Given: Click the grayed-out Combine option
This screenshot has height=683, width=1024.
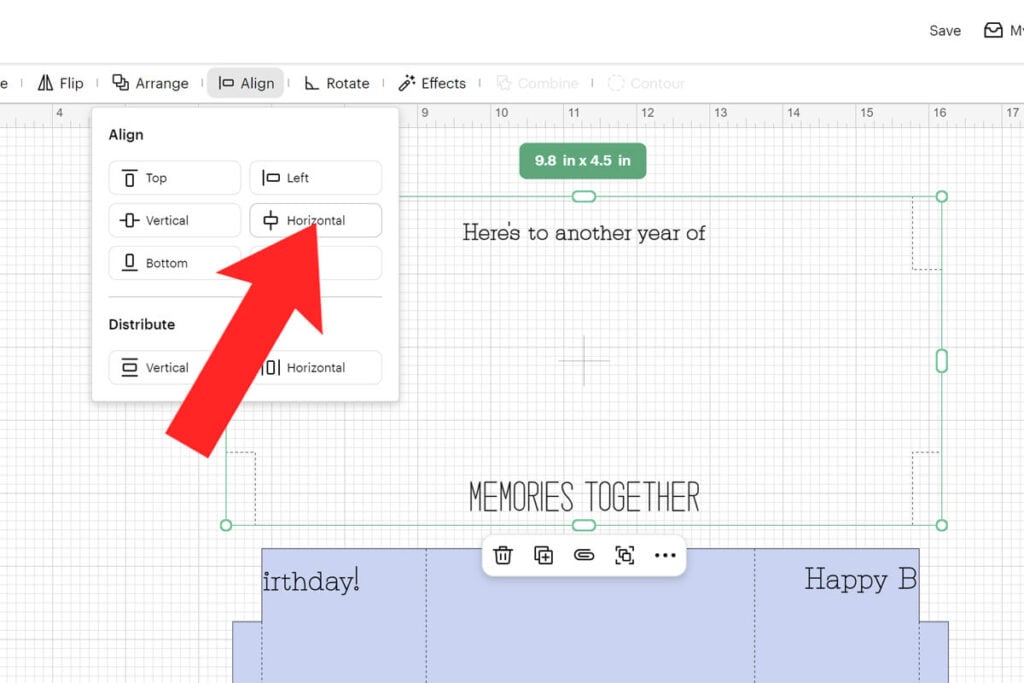Looking at the screenshot, I should [538, 83].
